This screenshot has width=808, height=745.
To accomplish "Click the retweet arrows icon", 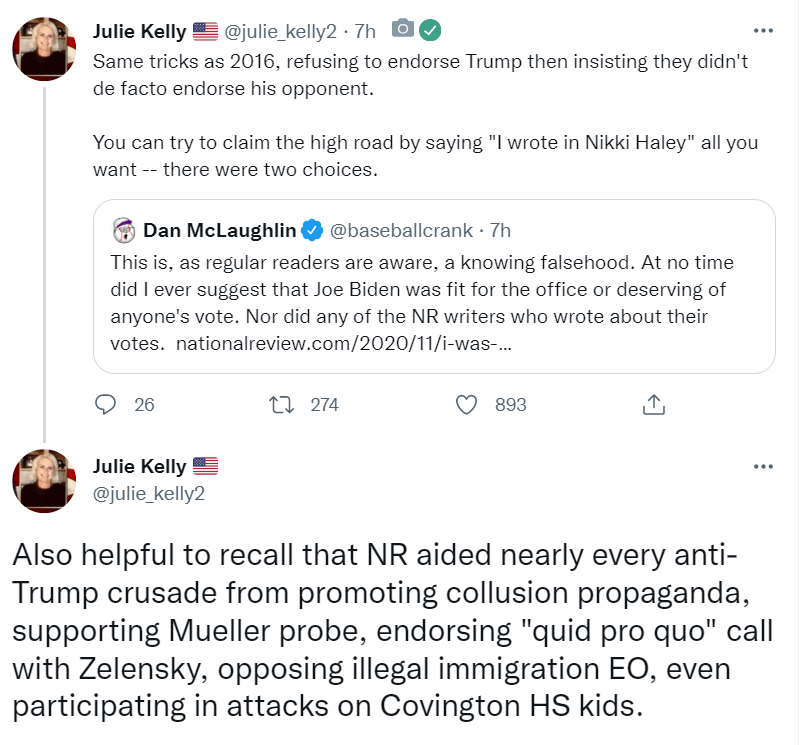I will tap(283, 404).
